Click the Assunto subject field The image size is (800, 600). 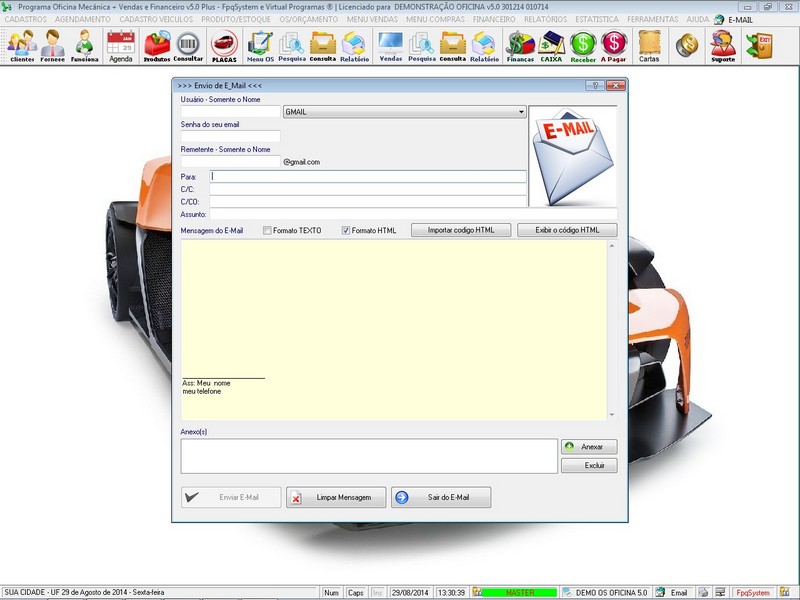click(x=413, y=214)
